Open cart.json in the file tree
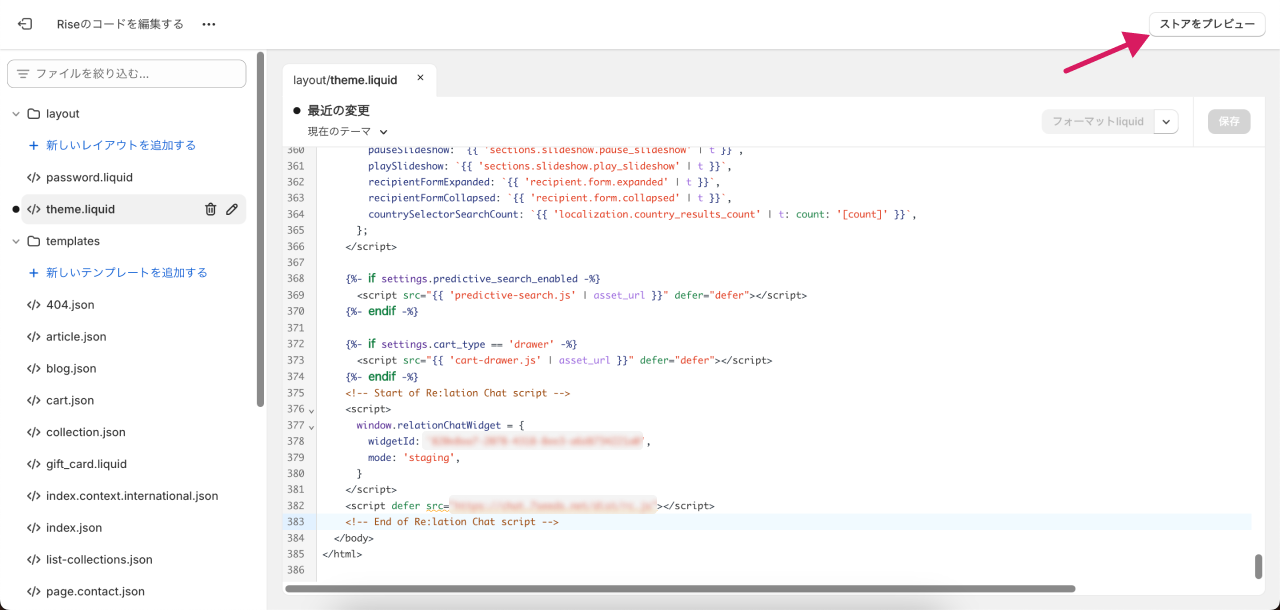Image resolution: width=1280 pixels, height=613 pixels. (x=70, y=400)
